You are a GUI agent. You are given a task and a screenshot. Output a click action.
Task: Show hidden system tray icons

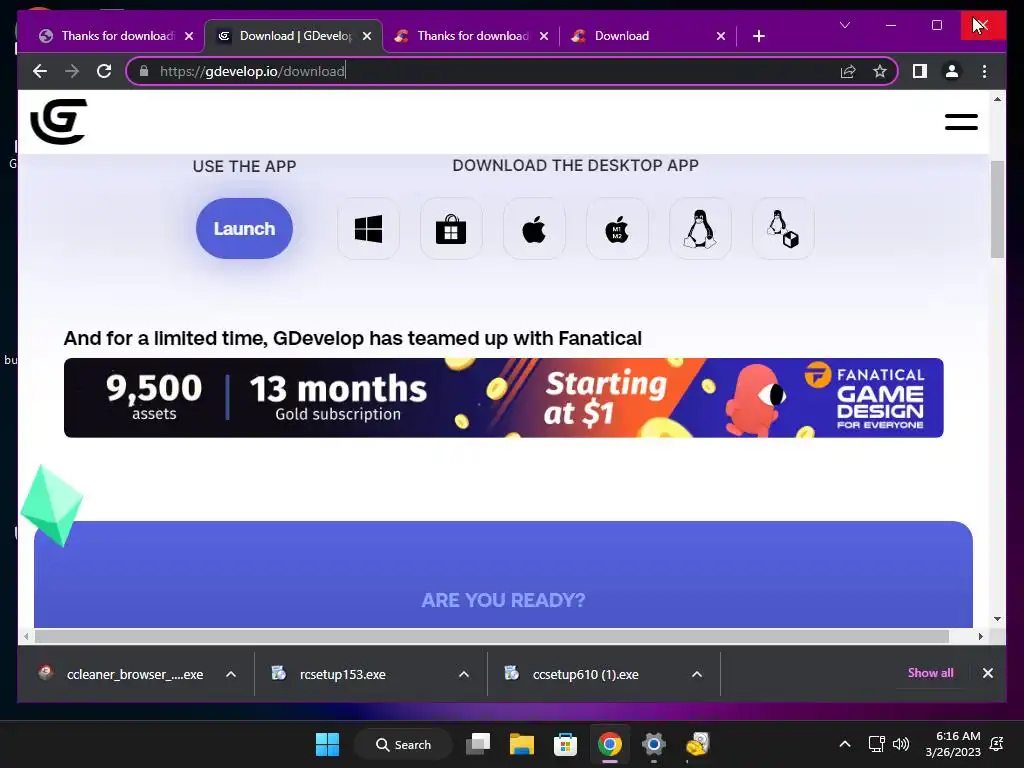(x=844, y=744)
